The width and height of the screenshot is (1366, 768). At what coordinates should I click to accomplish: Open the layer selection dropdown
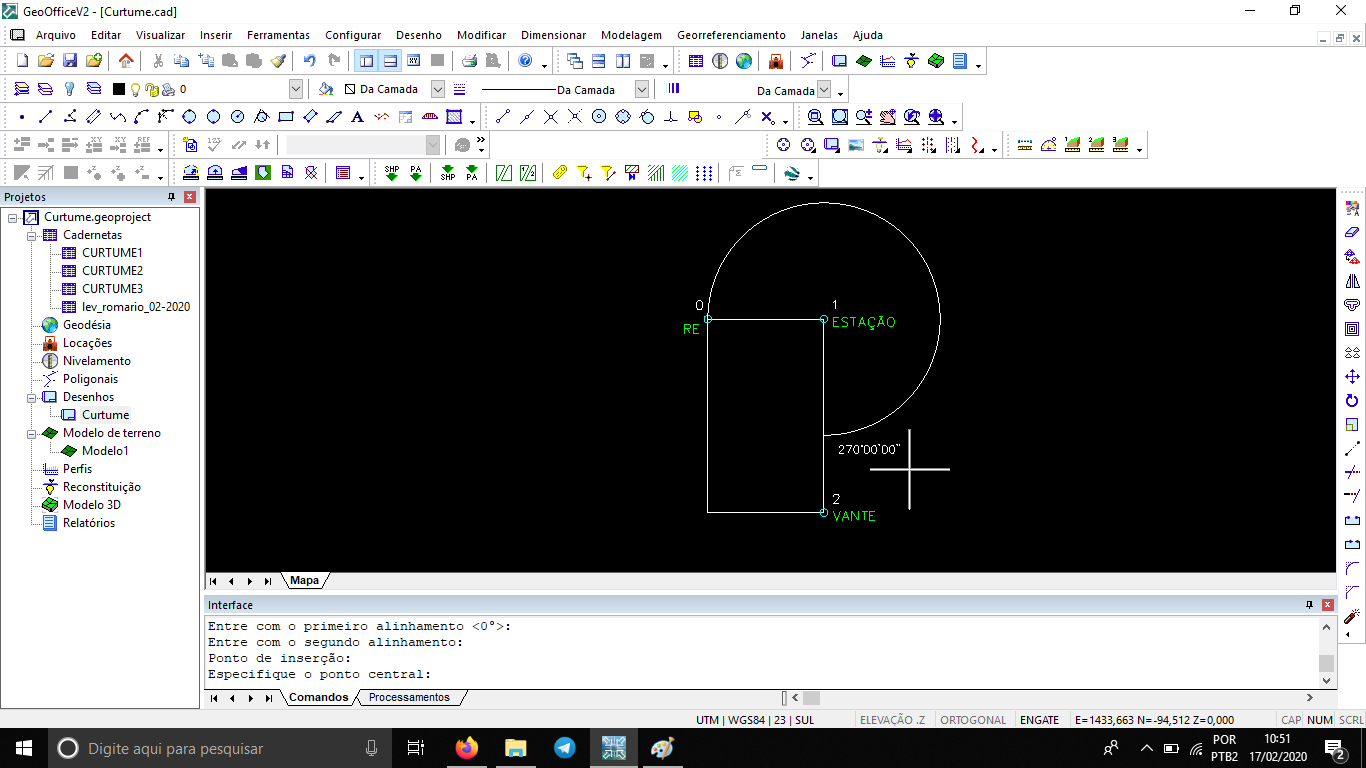296,89
